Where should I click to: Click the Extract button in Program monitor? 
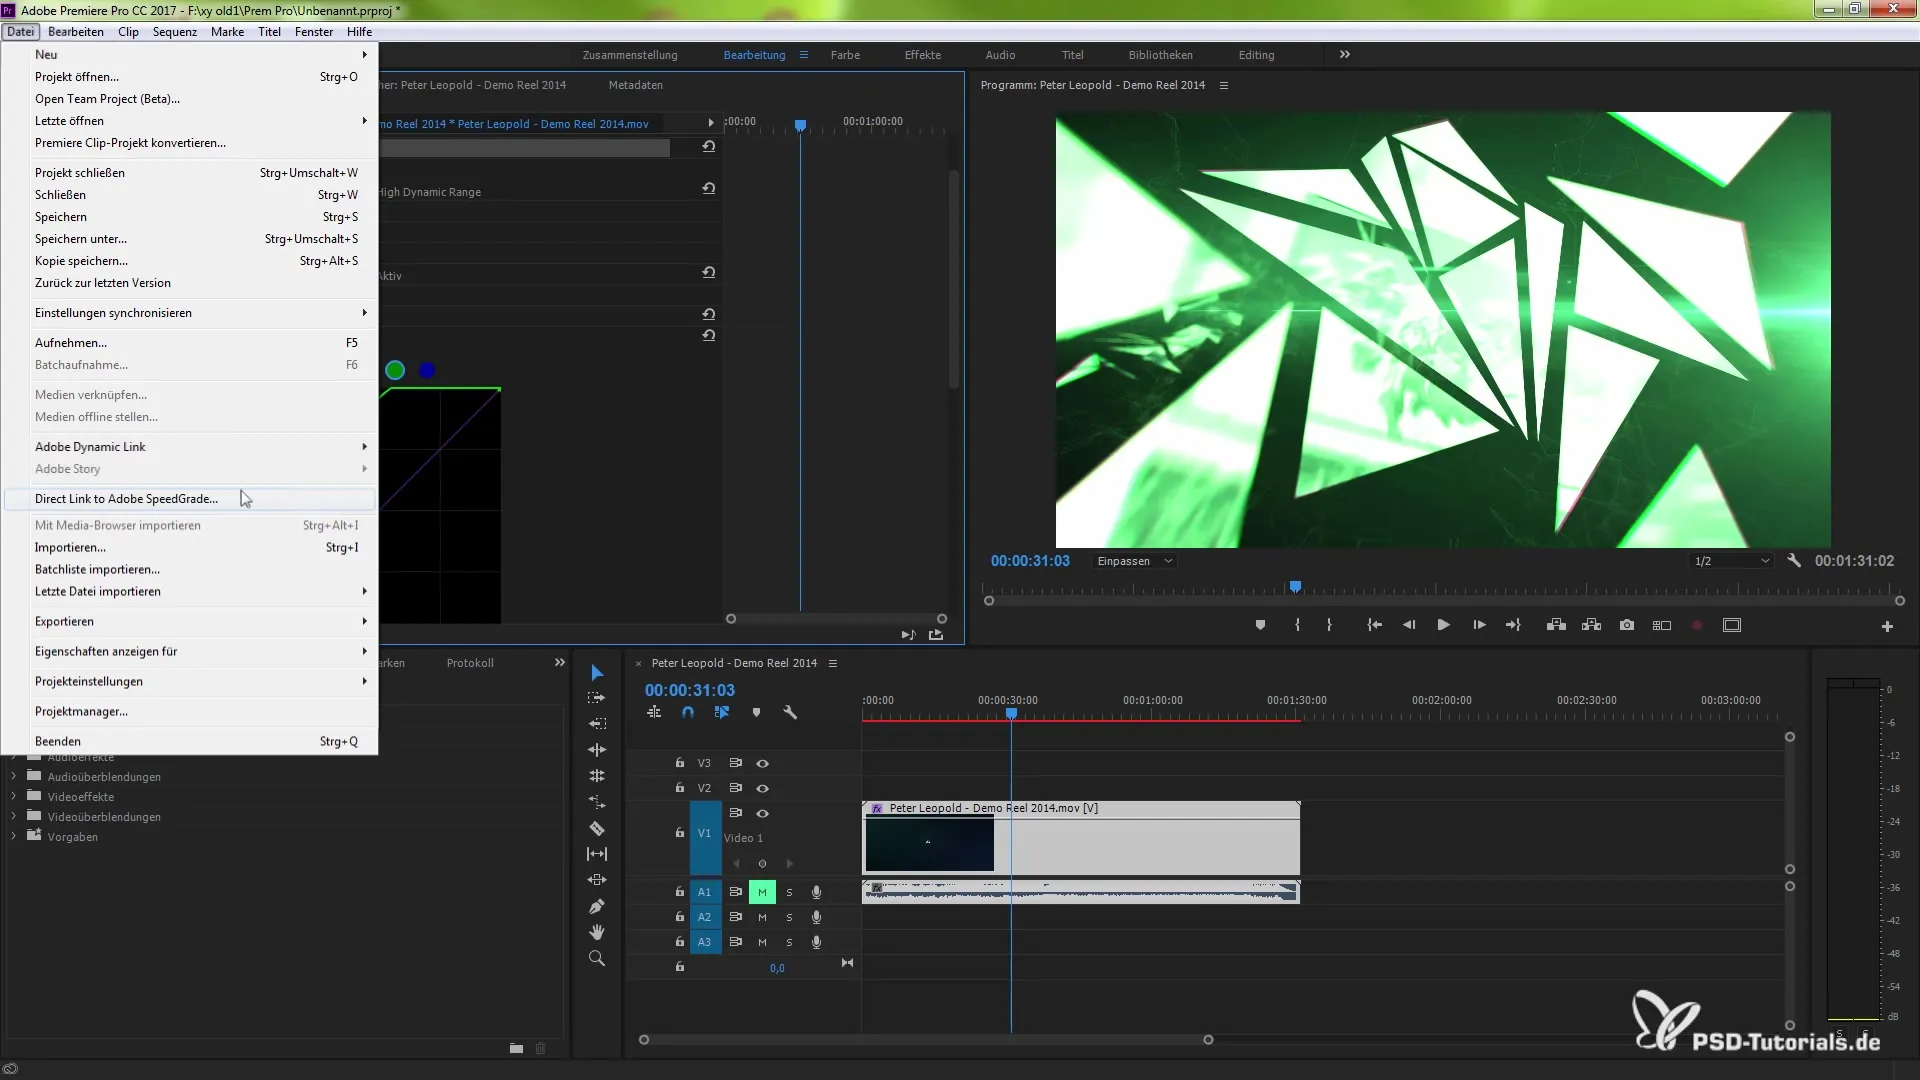coord(1591,625)
